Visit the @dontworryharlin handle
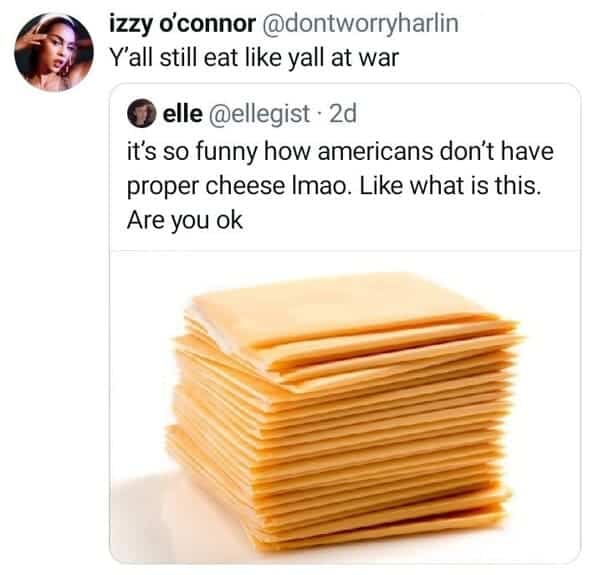Image resolution: width=599 pixels, height=575 pixels. pos(360,23)
